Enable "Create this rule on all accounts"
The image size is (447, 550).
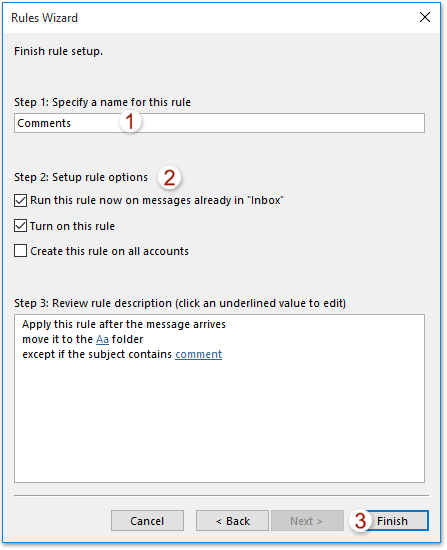click(x=20, y=251)
